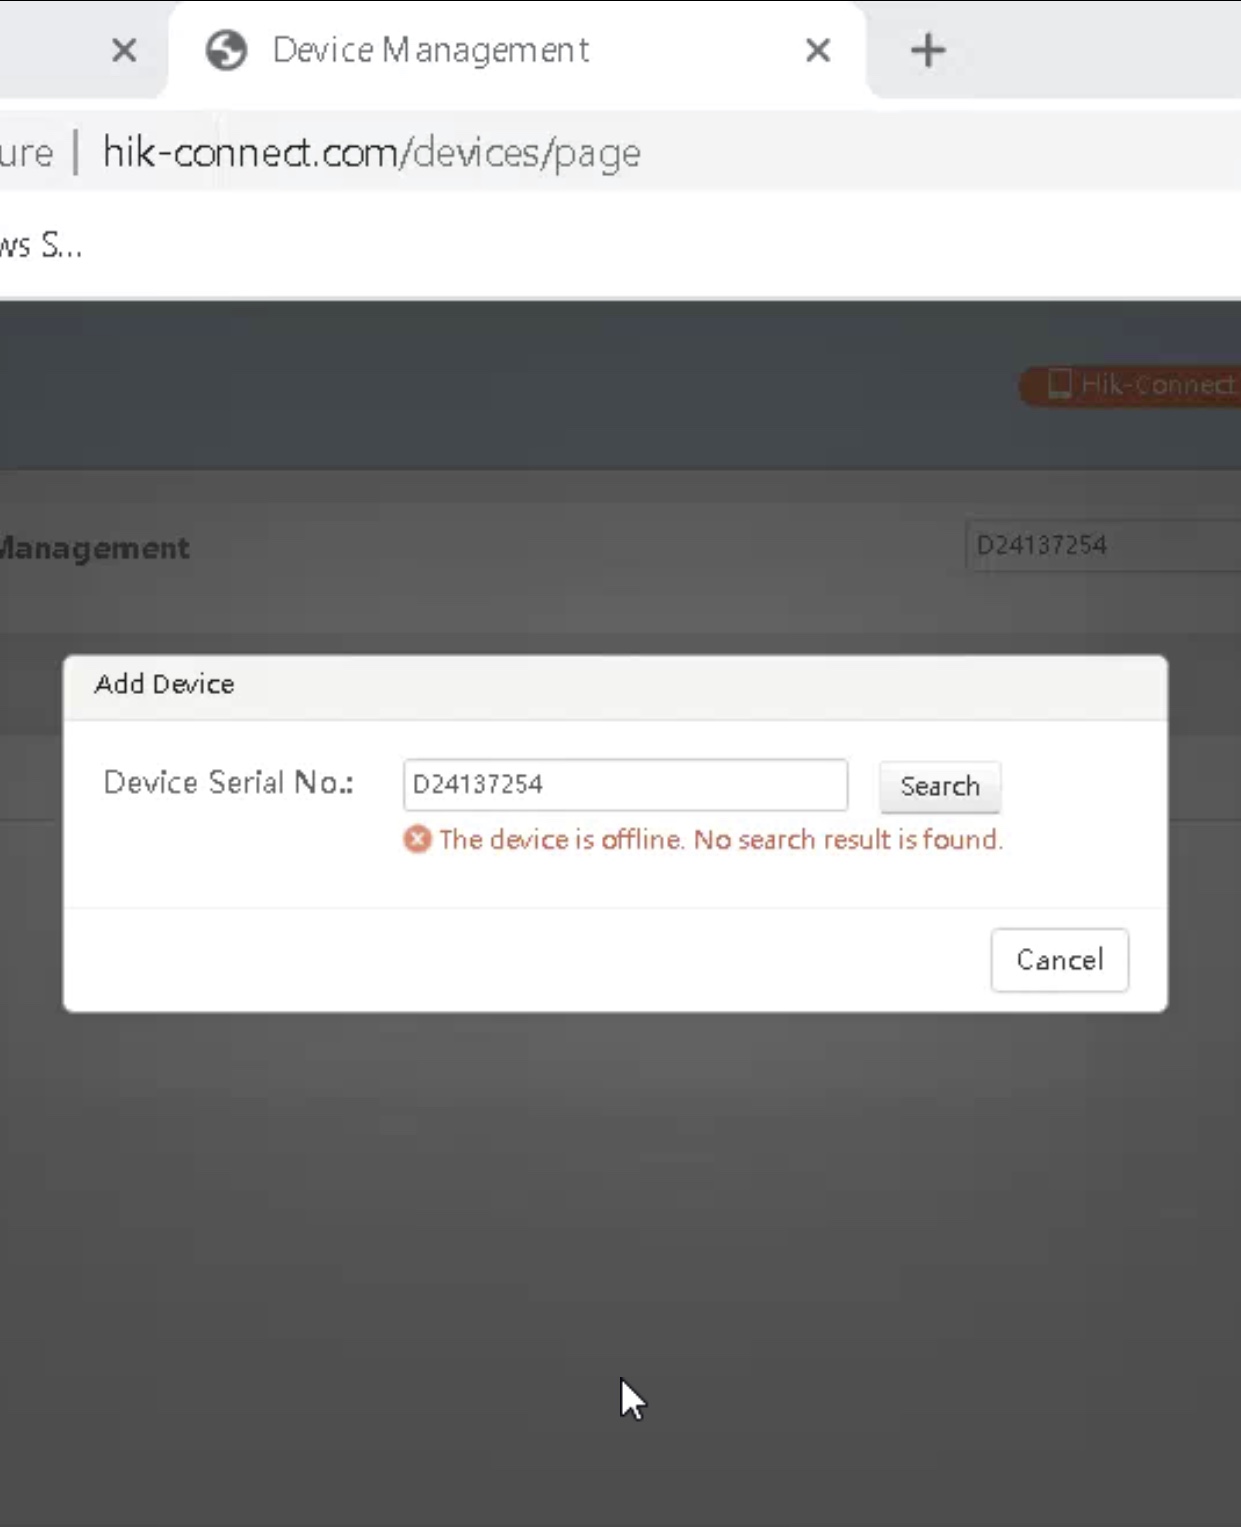
Task: Click the red error icon
Action: coord(417,839)
